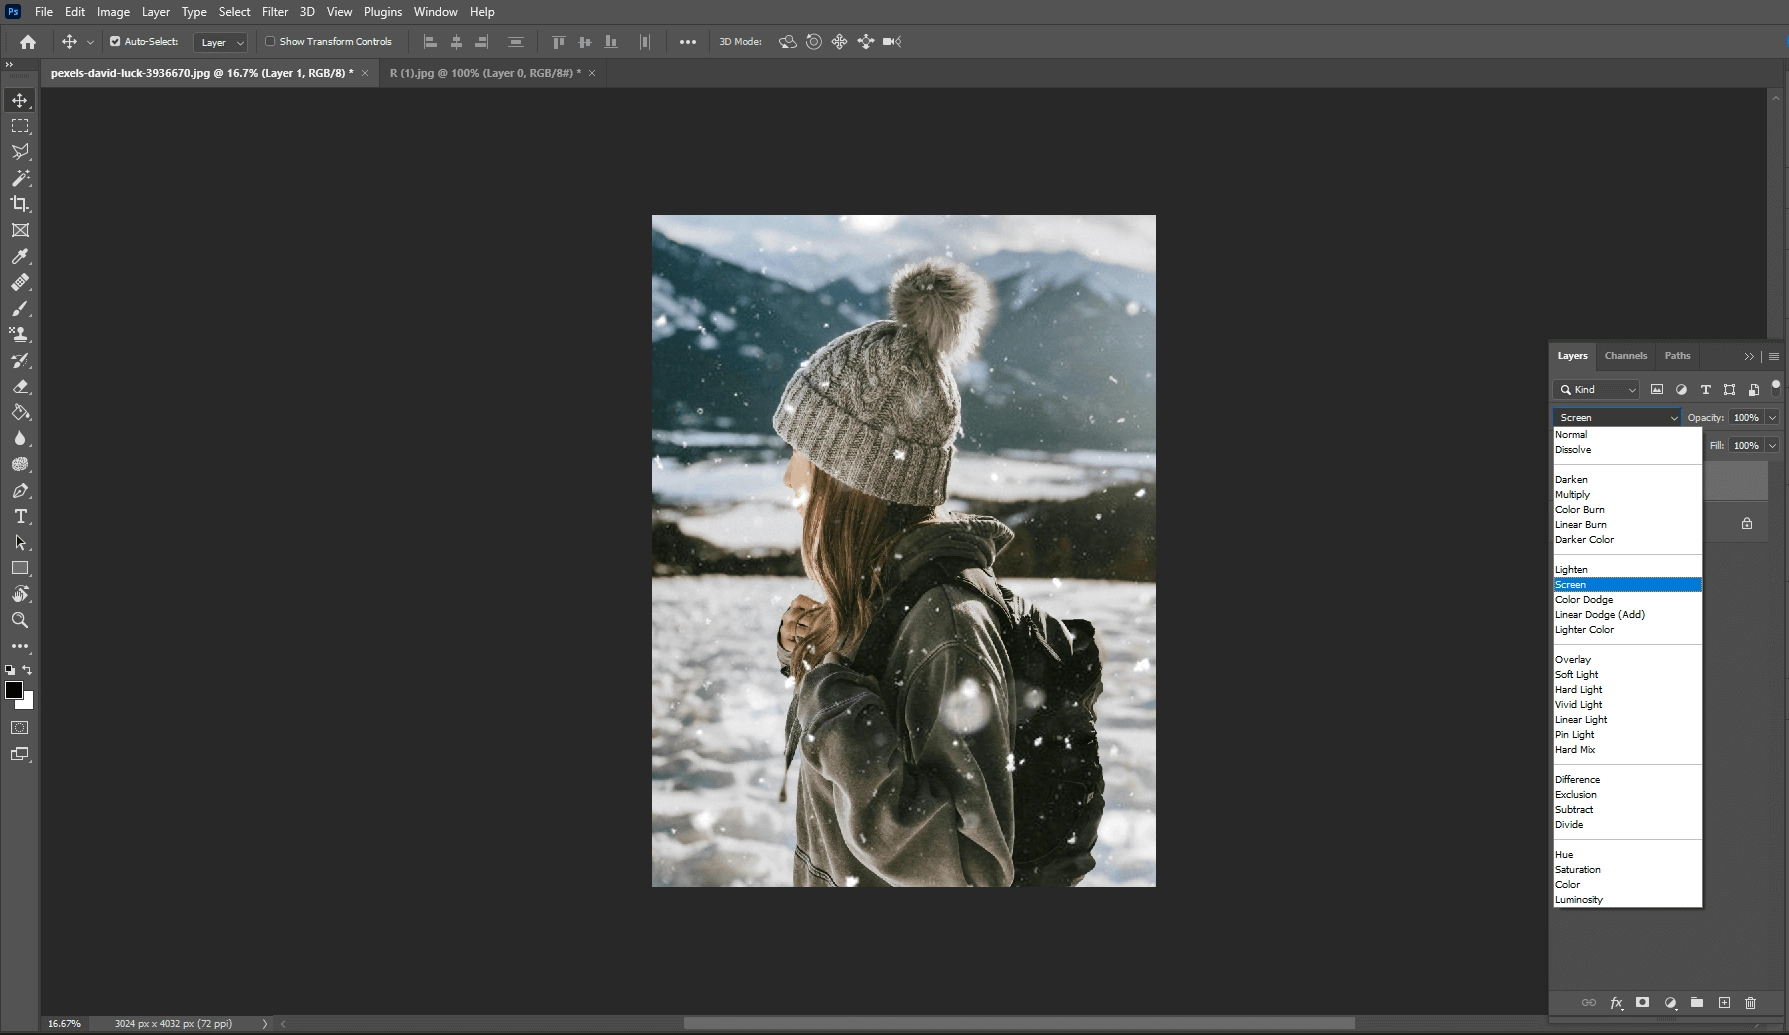Select the Lasso tool

click(20, 152)
